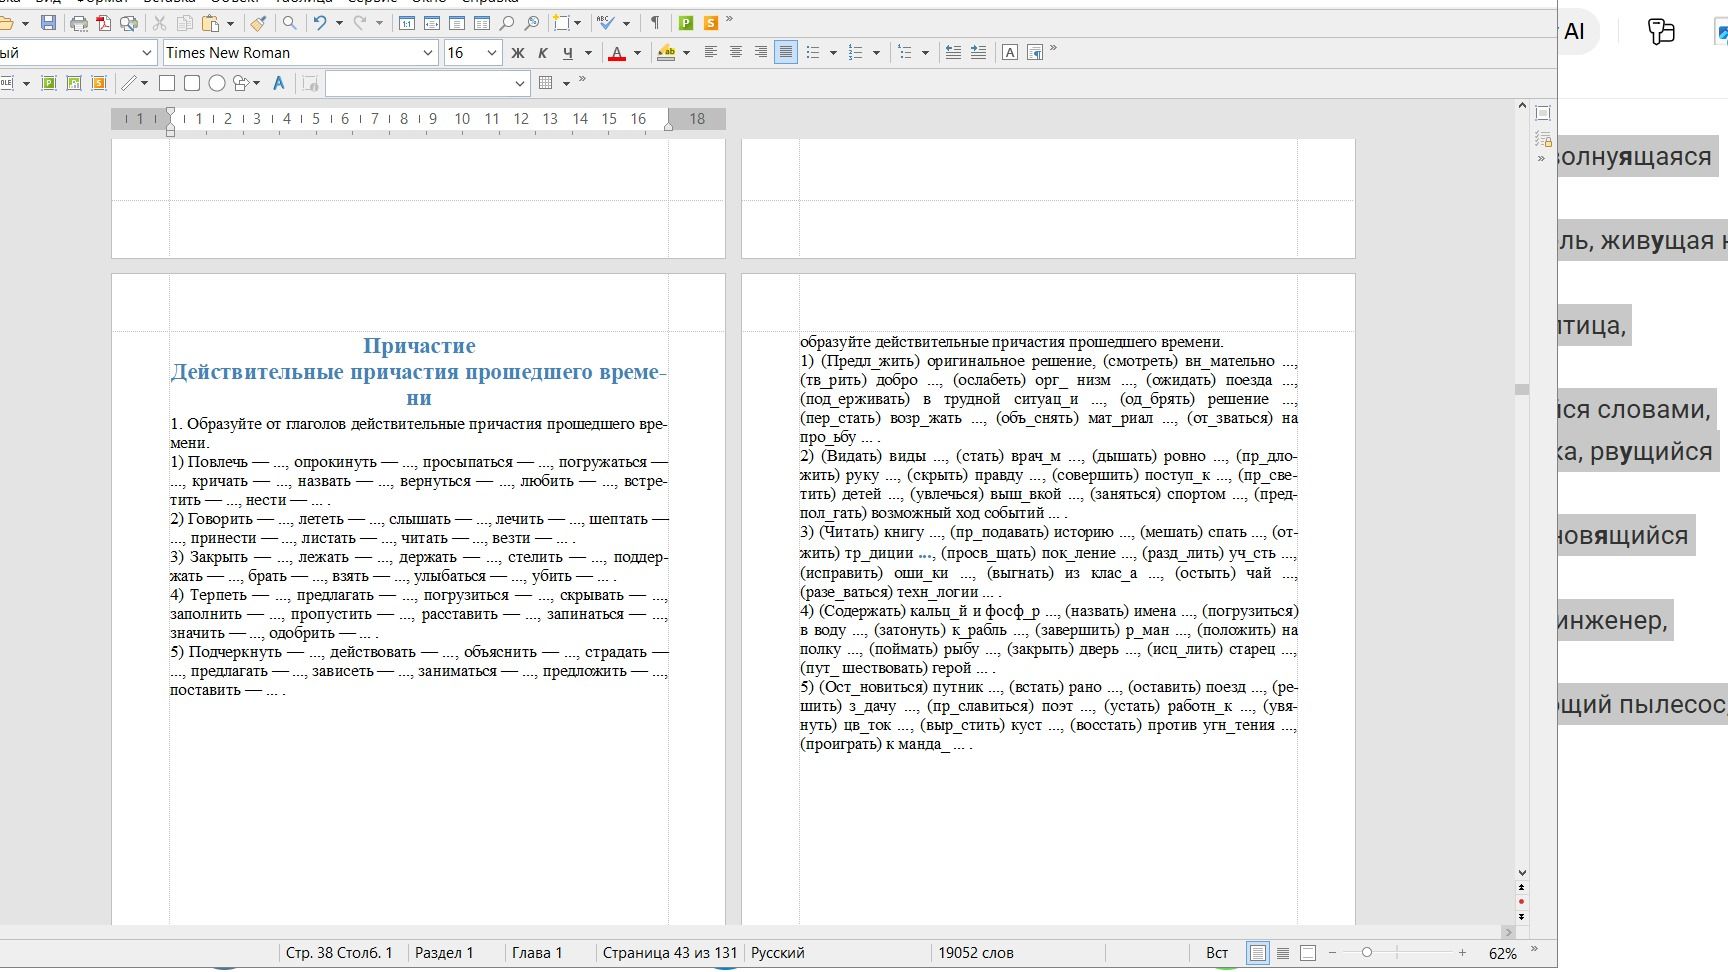Print the document using the printer icon
This screenshot has width=1728, height=972.
79,22
